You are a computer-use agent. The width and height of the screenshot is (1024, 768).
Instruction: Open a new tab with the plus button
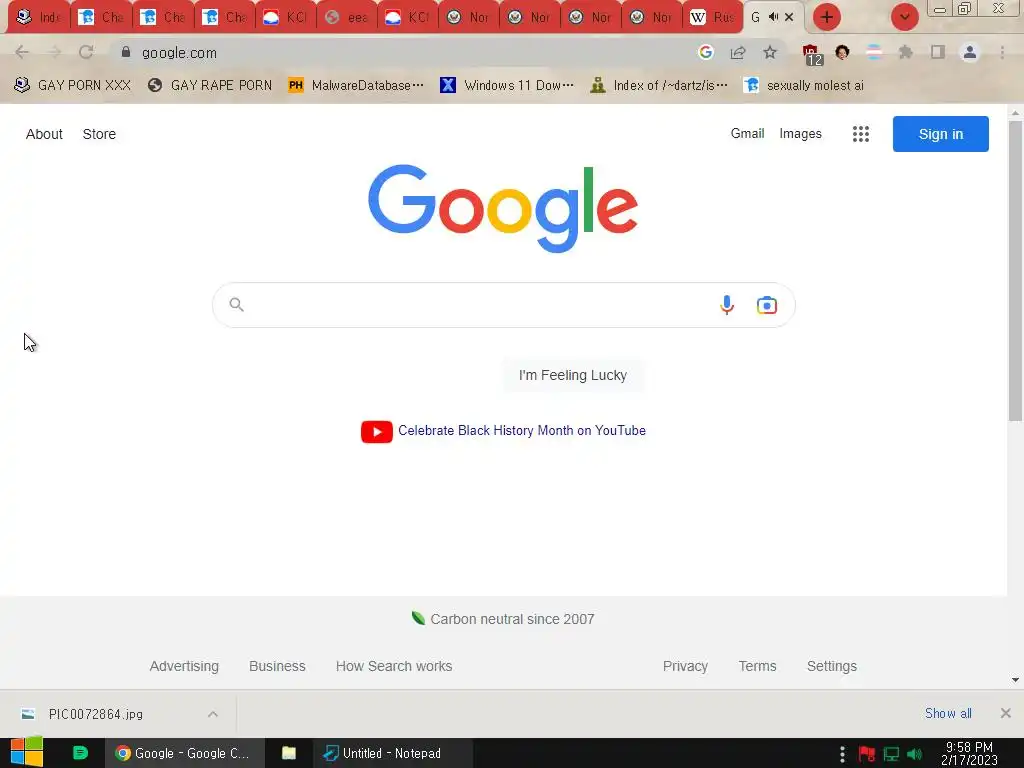click(x=827, y=17)
